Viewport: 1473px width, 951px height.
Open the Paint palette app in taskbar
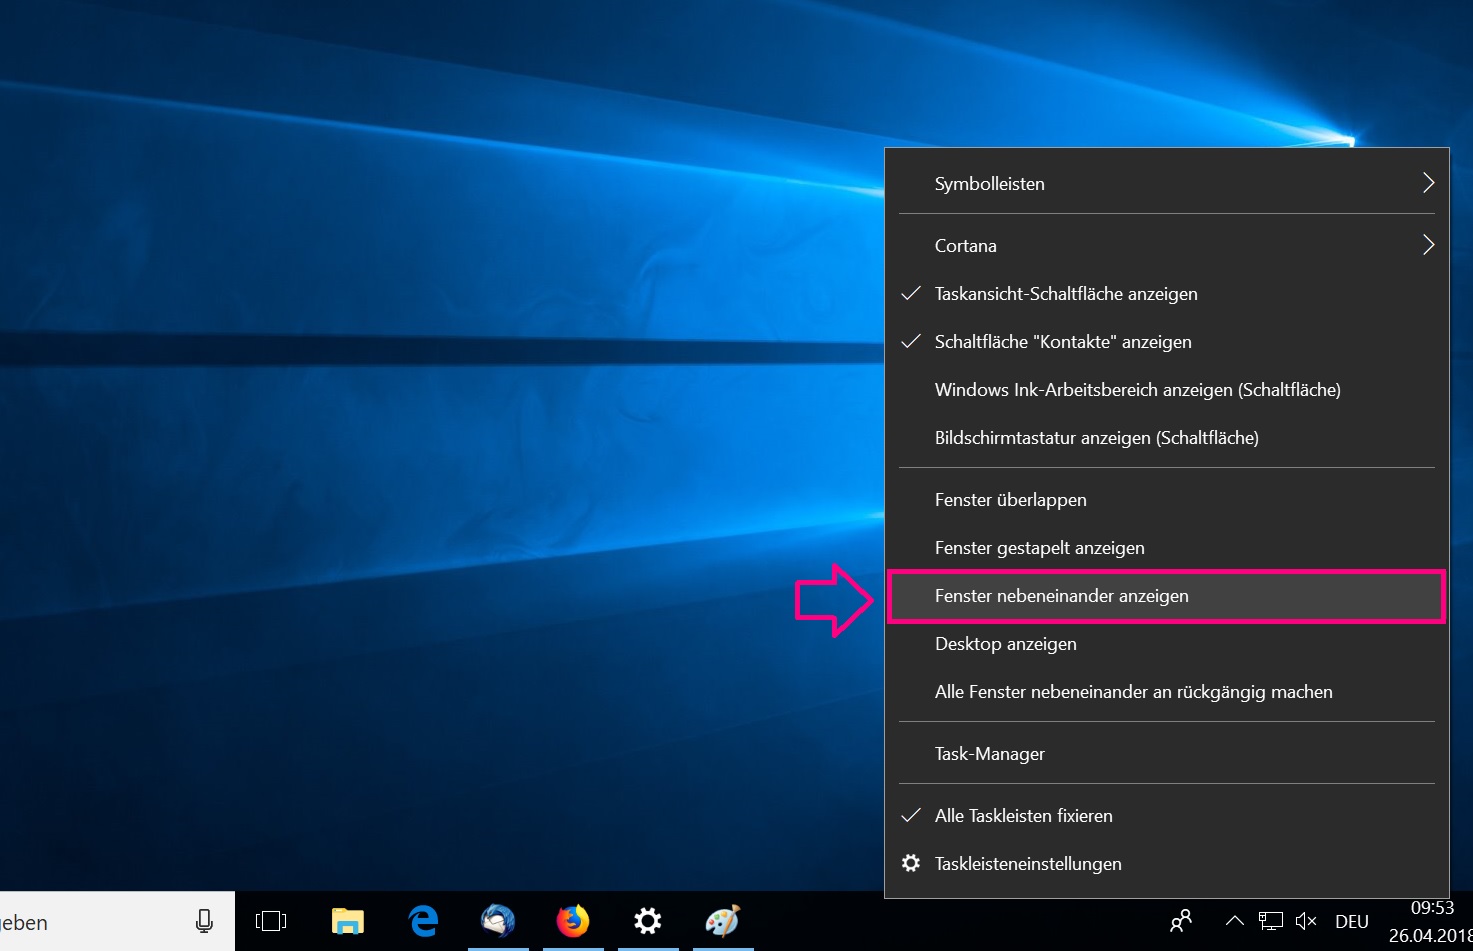(722, 921)
